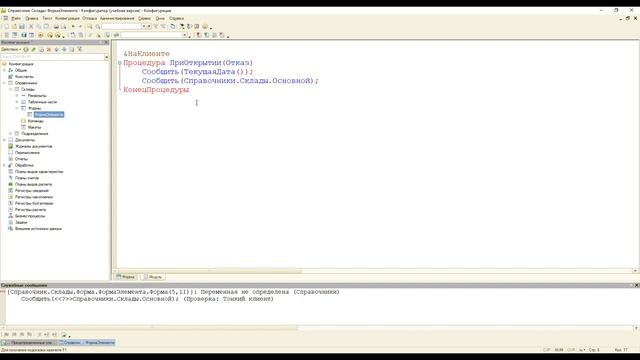Open the Действия dropdown menu

click(x=11, y=49)
